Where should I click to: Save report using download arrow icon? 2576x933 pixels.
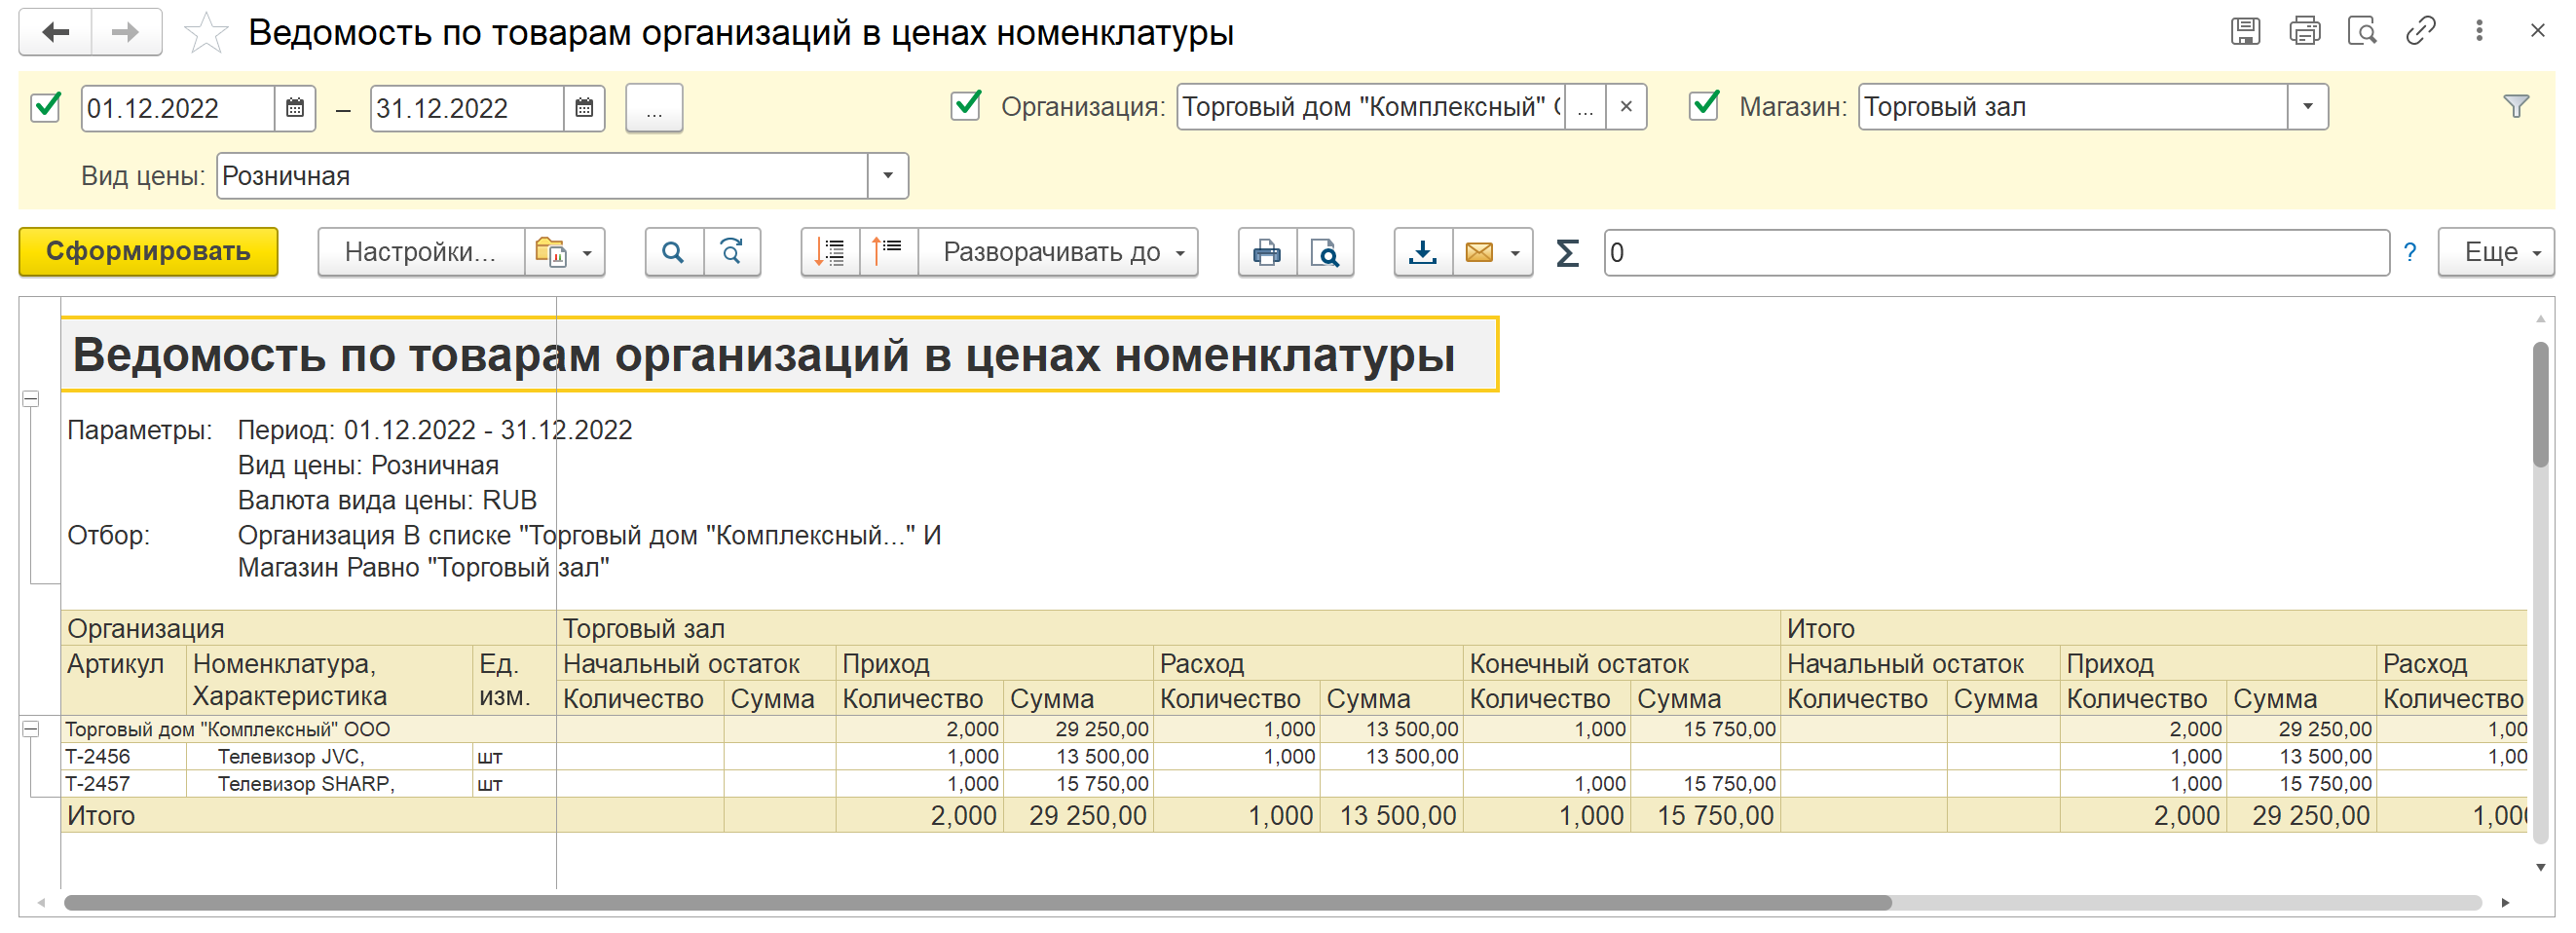tap(1422, 252)
